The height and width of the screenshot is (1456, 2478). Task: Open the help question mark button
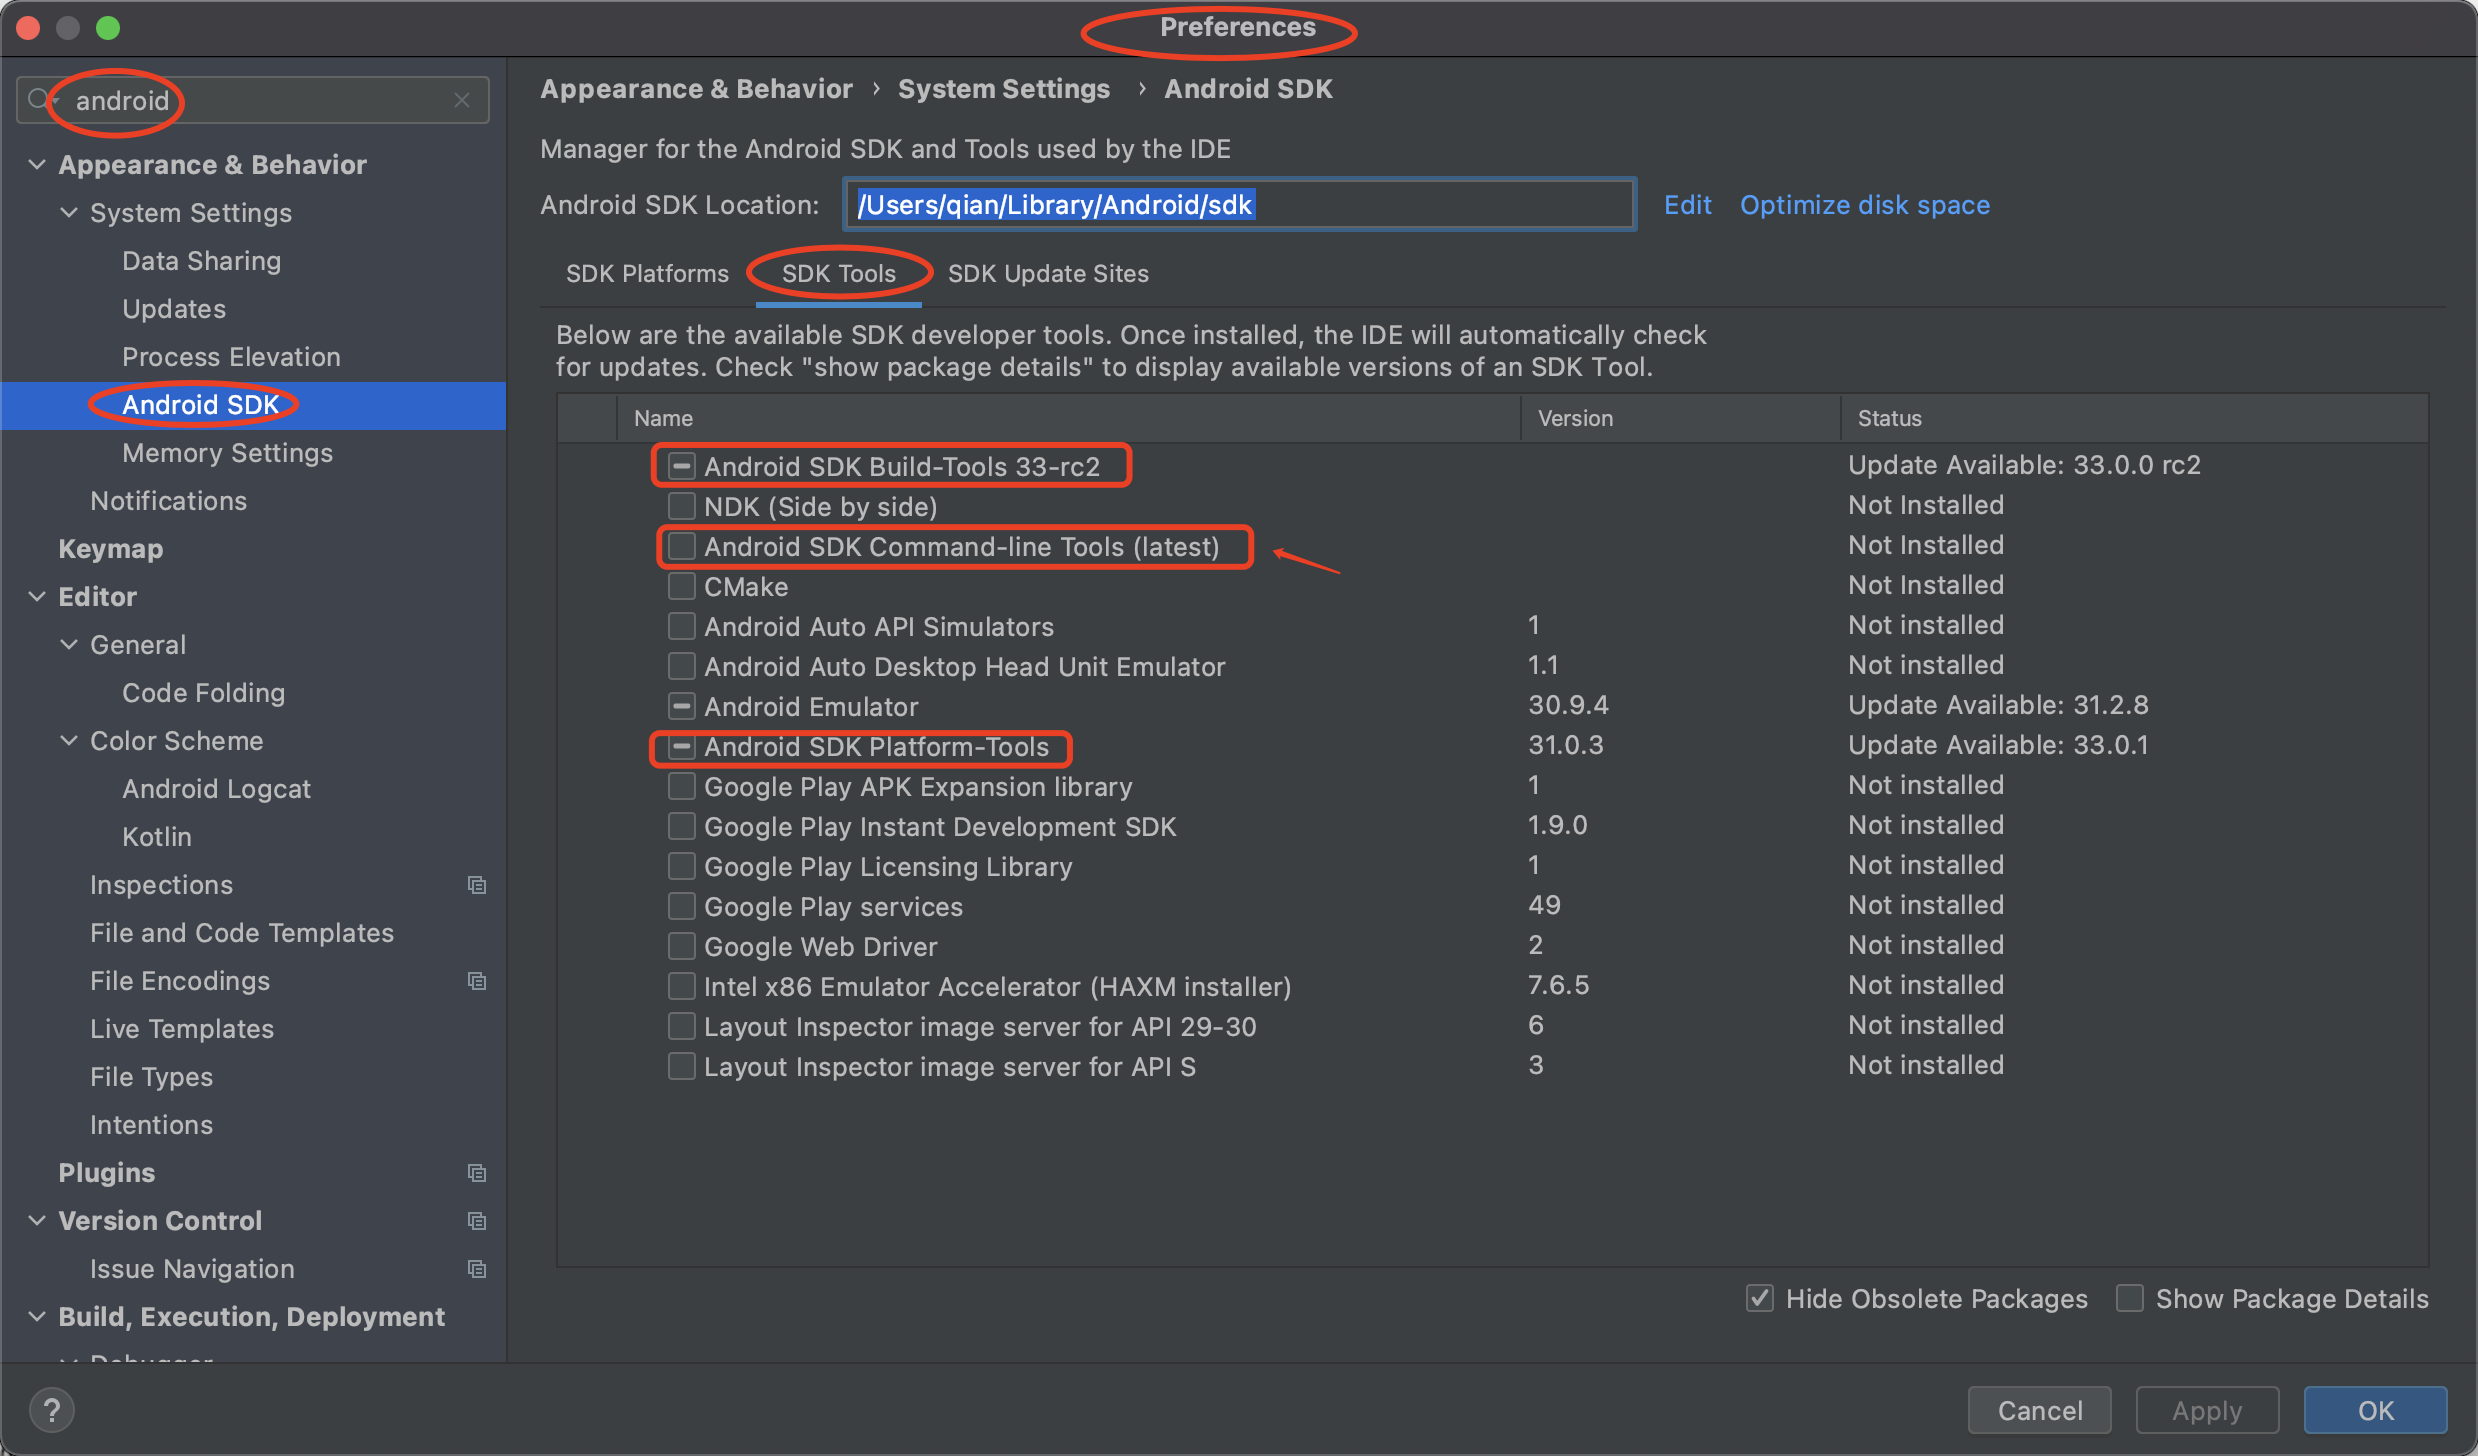pyautogui.click(x=52, y=1410)
